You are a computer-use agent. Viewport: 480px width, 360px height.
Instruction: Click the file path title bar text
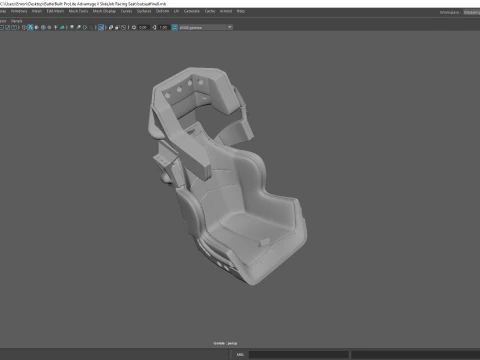click(83, 4)
